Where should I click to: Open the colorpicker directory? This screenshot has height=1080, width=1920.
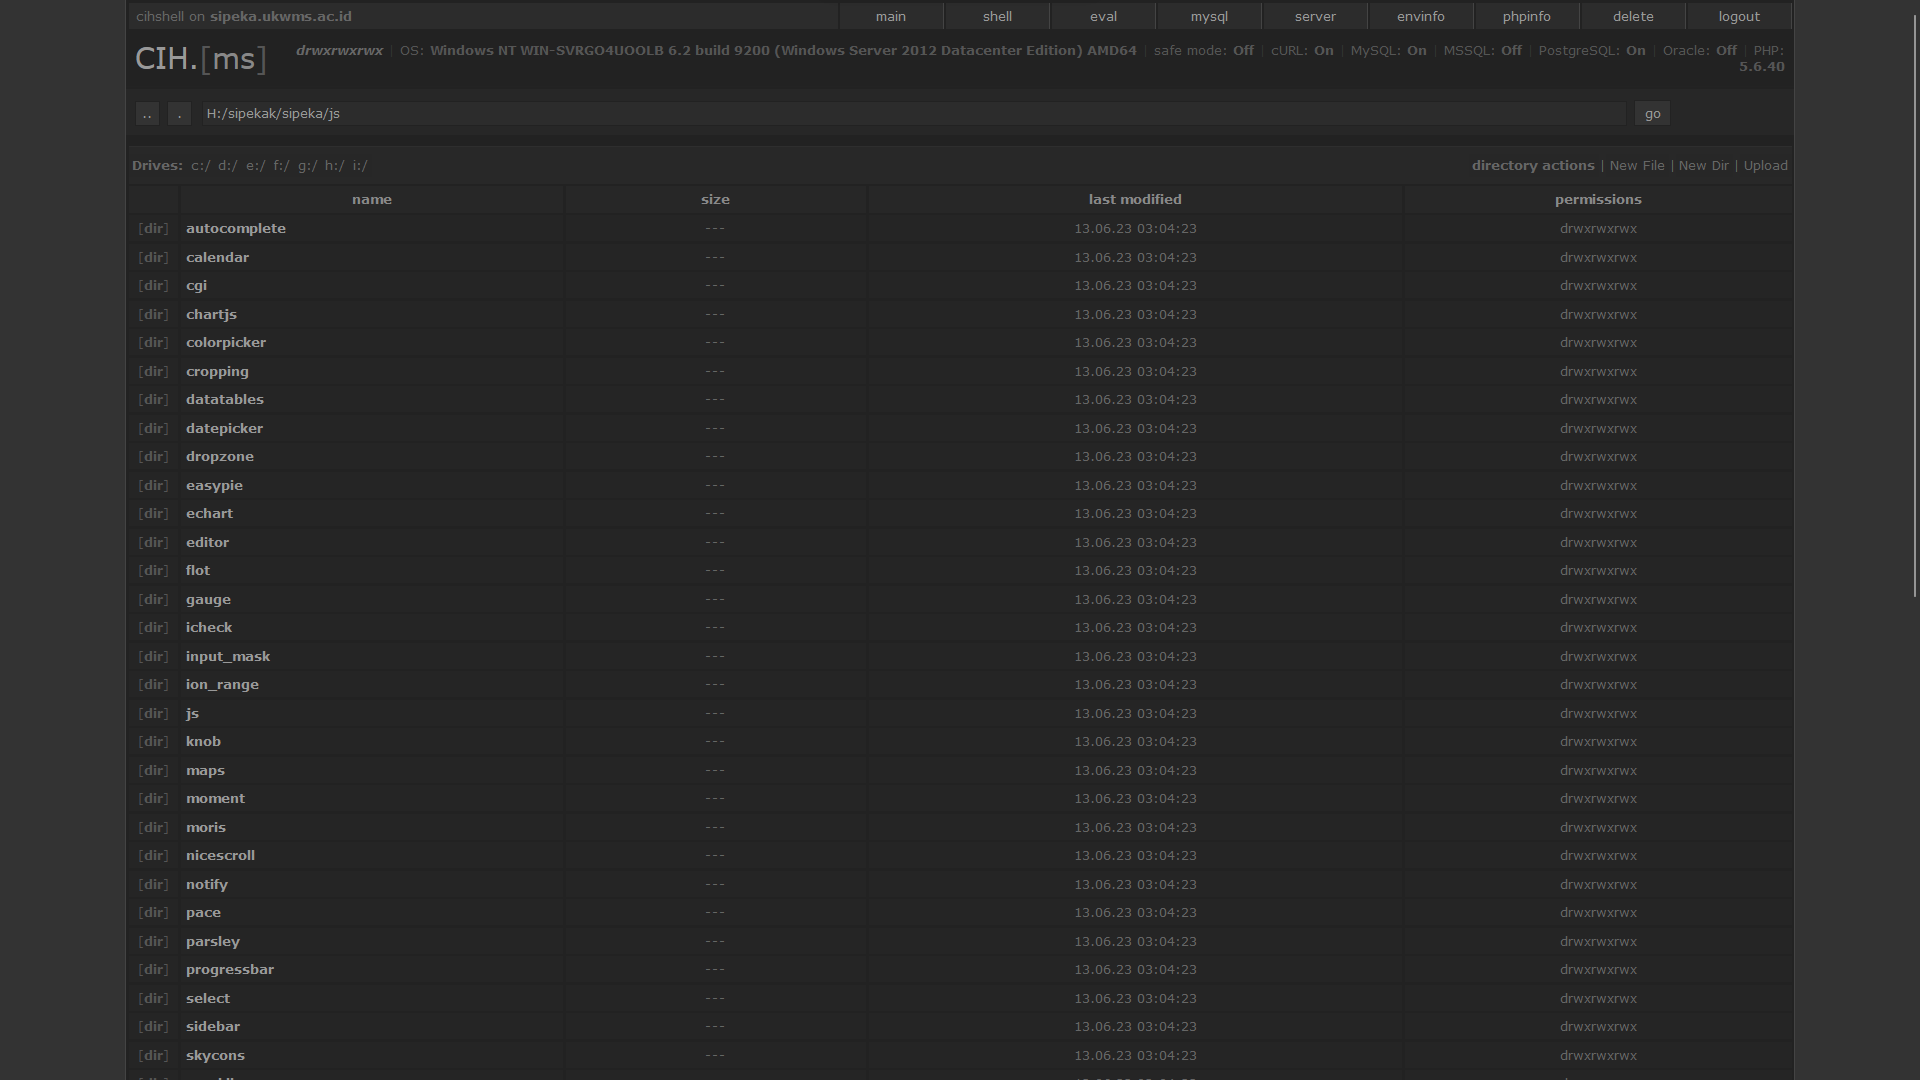click(226, 343)
